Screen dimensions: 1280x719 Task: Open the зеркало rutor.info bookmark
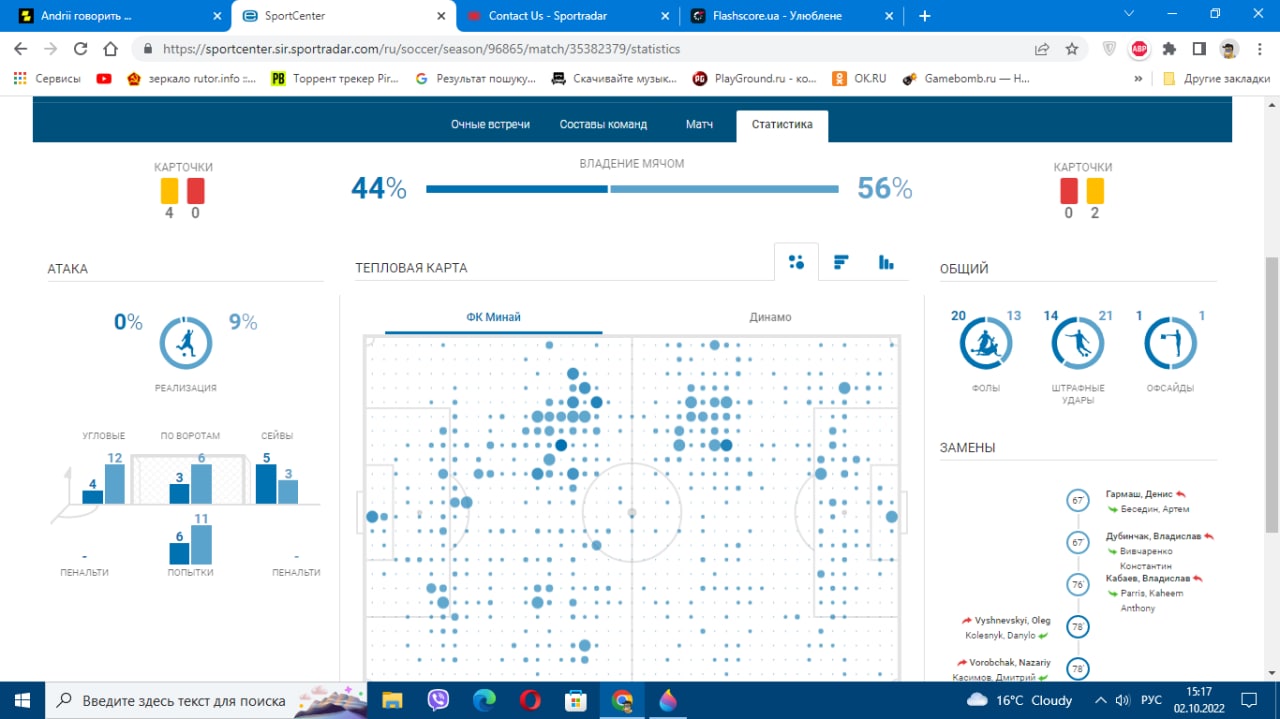pyautogui.click(x=191, y=79)
